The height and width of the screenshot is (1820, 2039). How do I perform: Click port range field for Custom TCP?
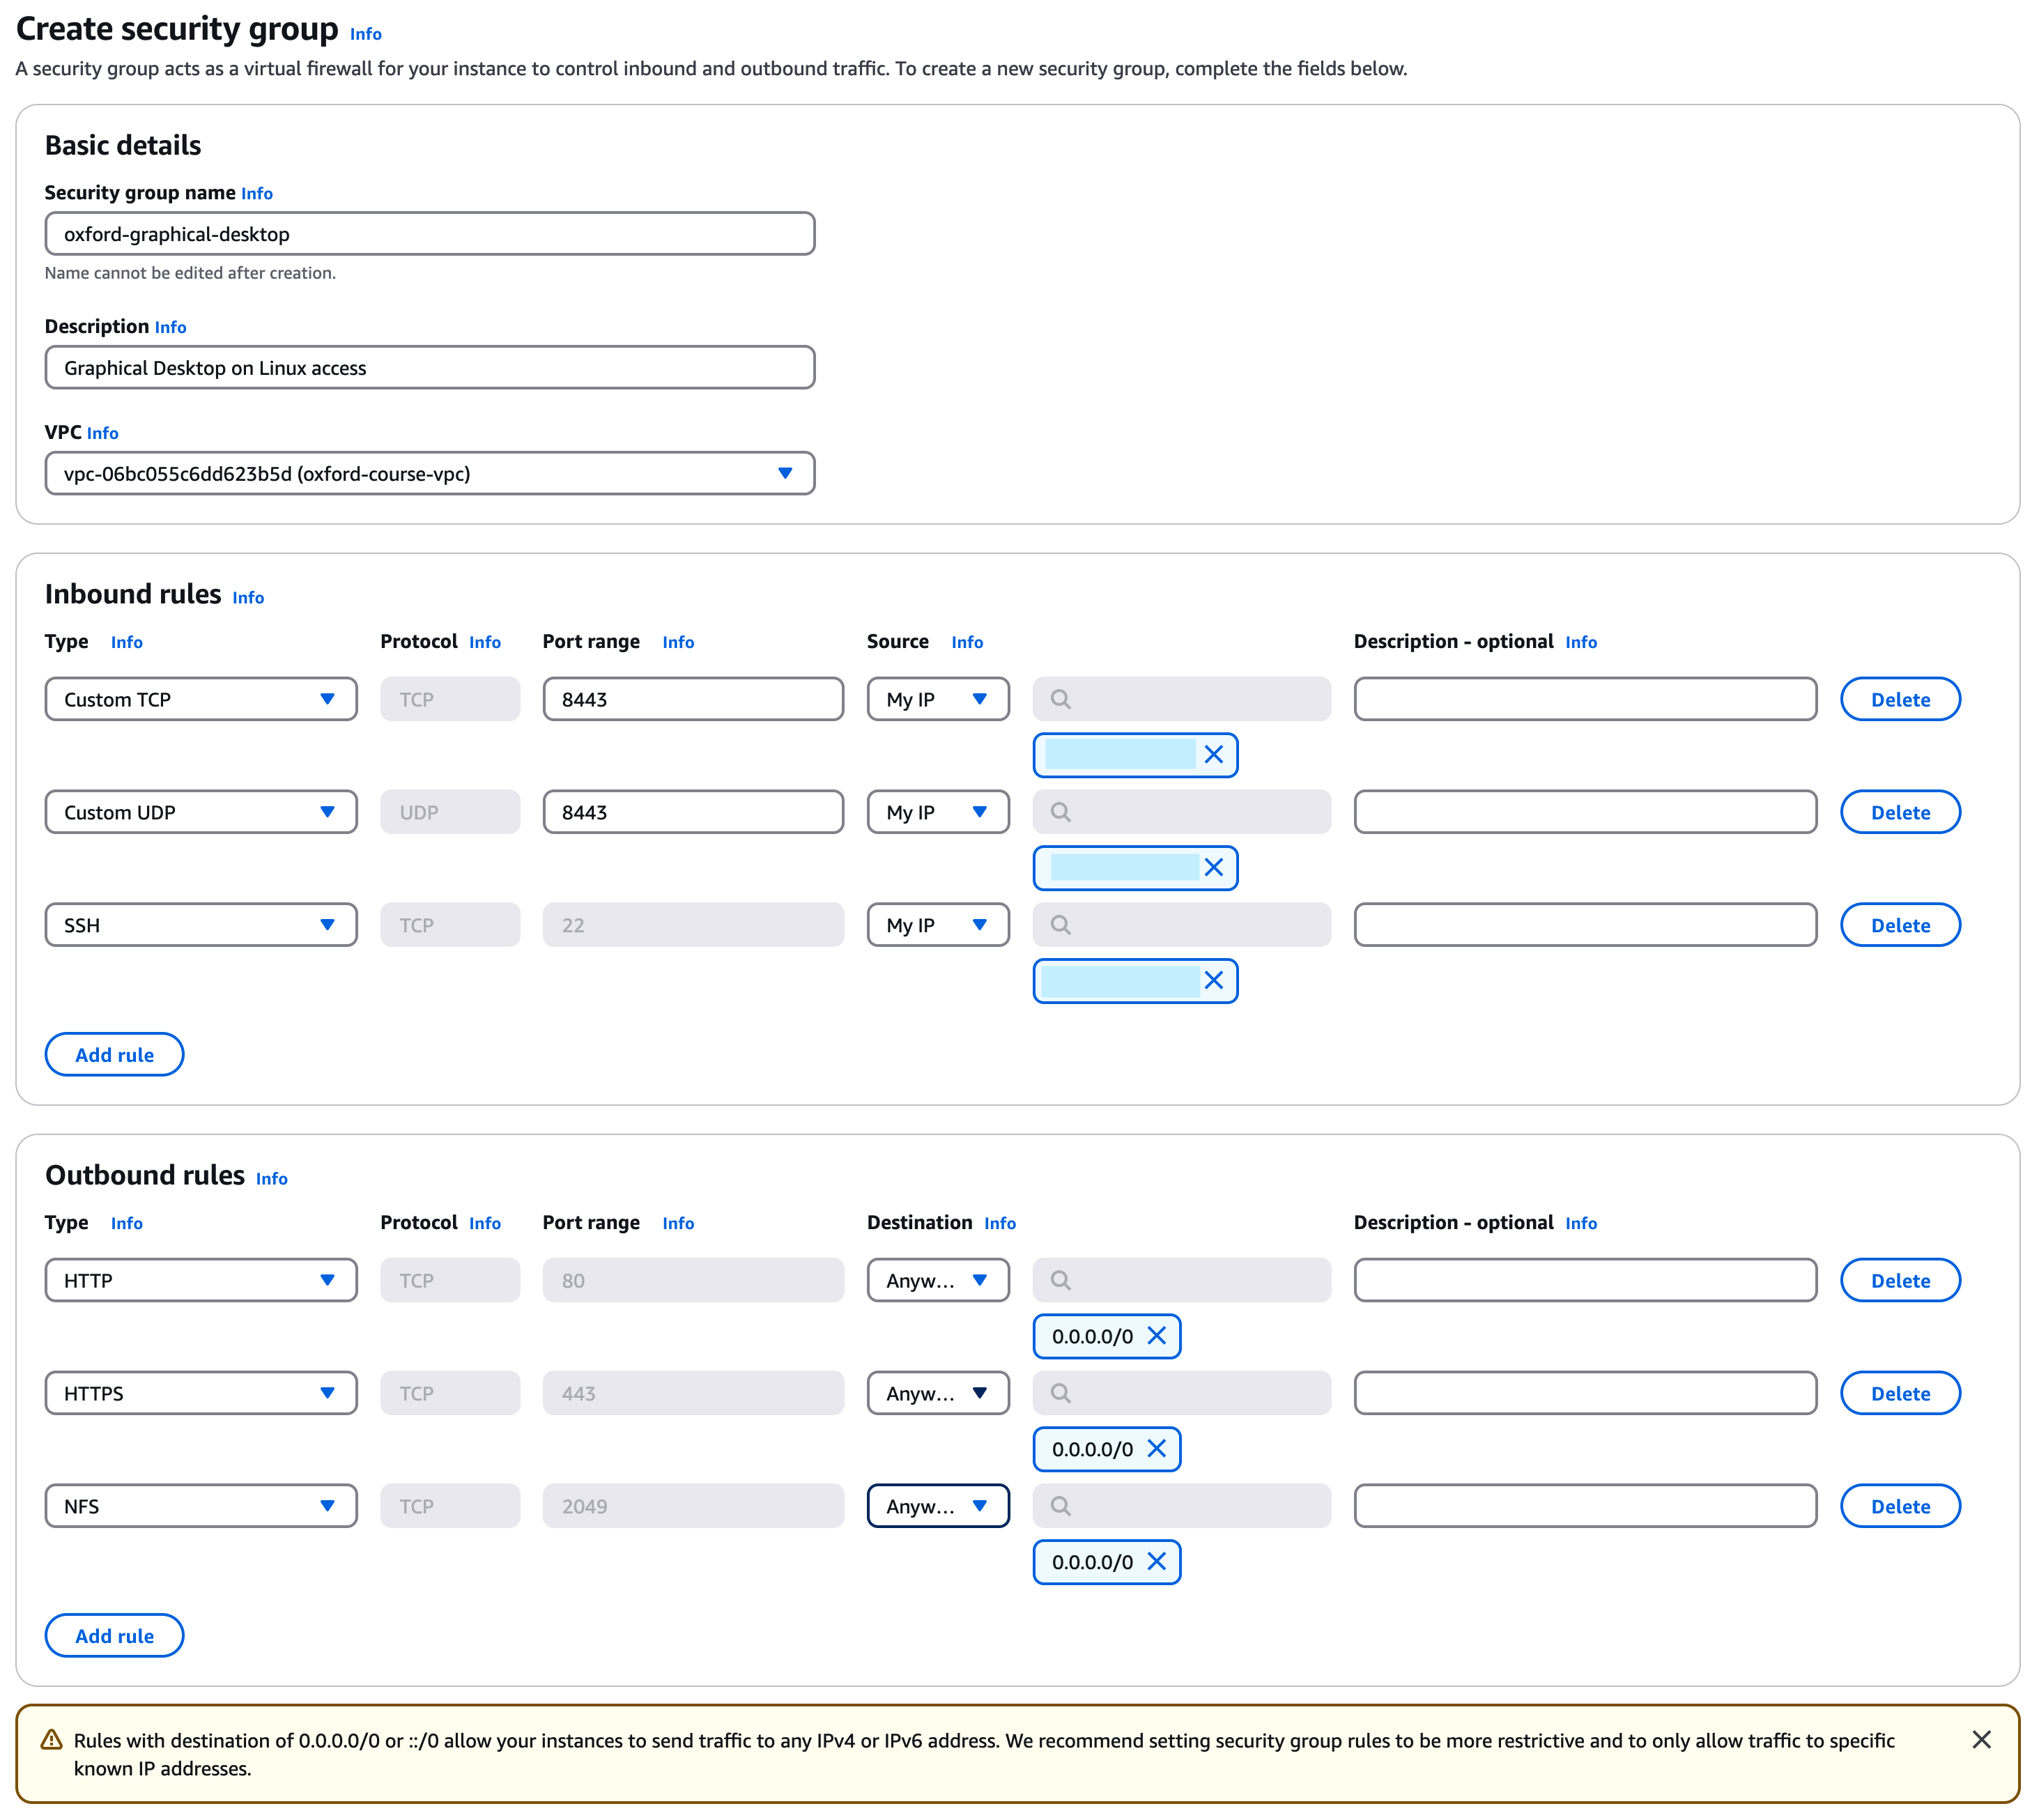[692, 699]
